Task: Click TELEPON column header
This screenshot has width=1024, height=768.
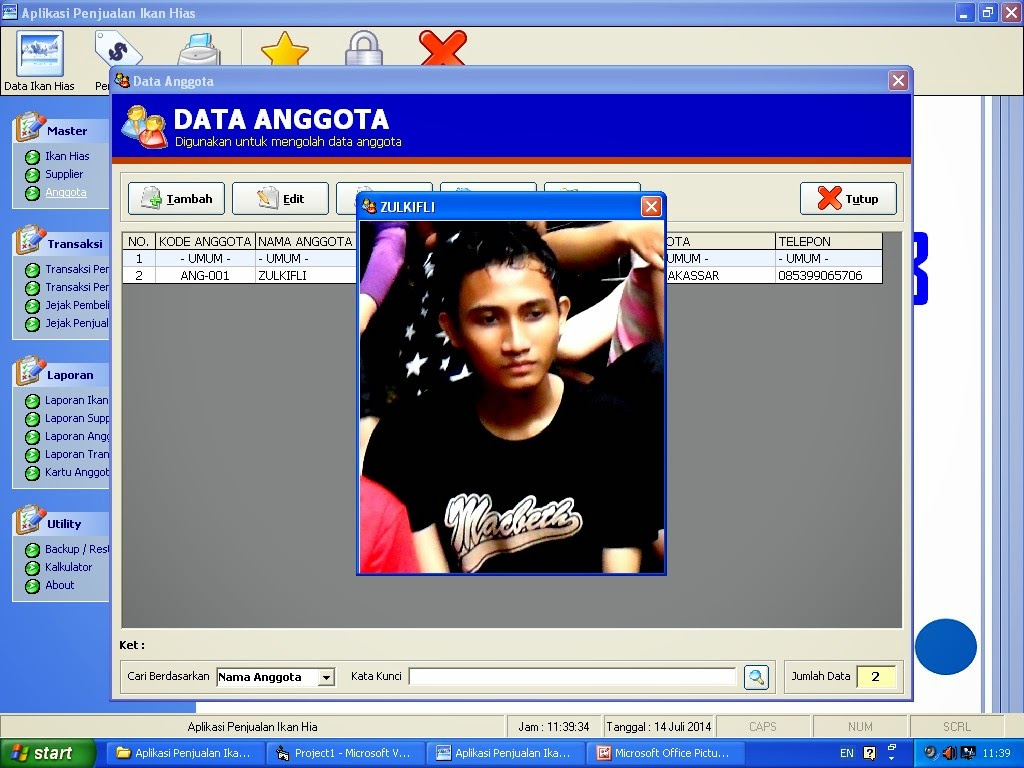Action: [828, 242]
